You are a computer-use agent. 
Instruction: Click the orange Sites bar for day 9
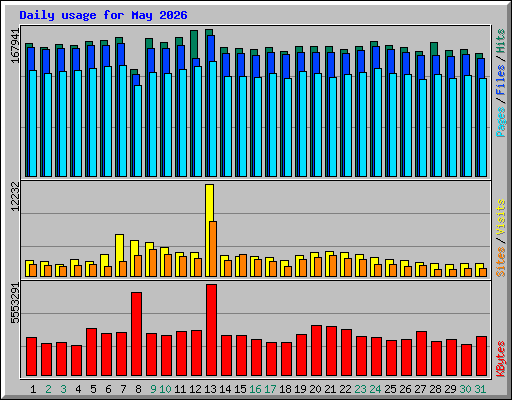click(153, 263)
